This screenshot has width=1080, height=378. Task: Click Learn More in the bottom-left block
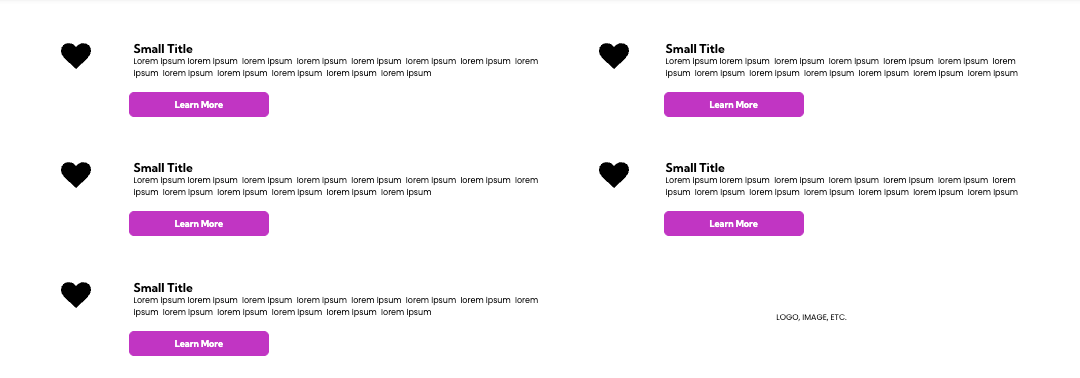(199, 344)
